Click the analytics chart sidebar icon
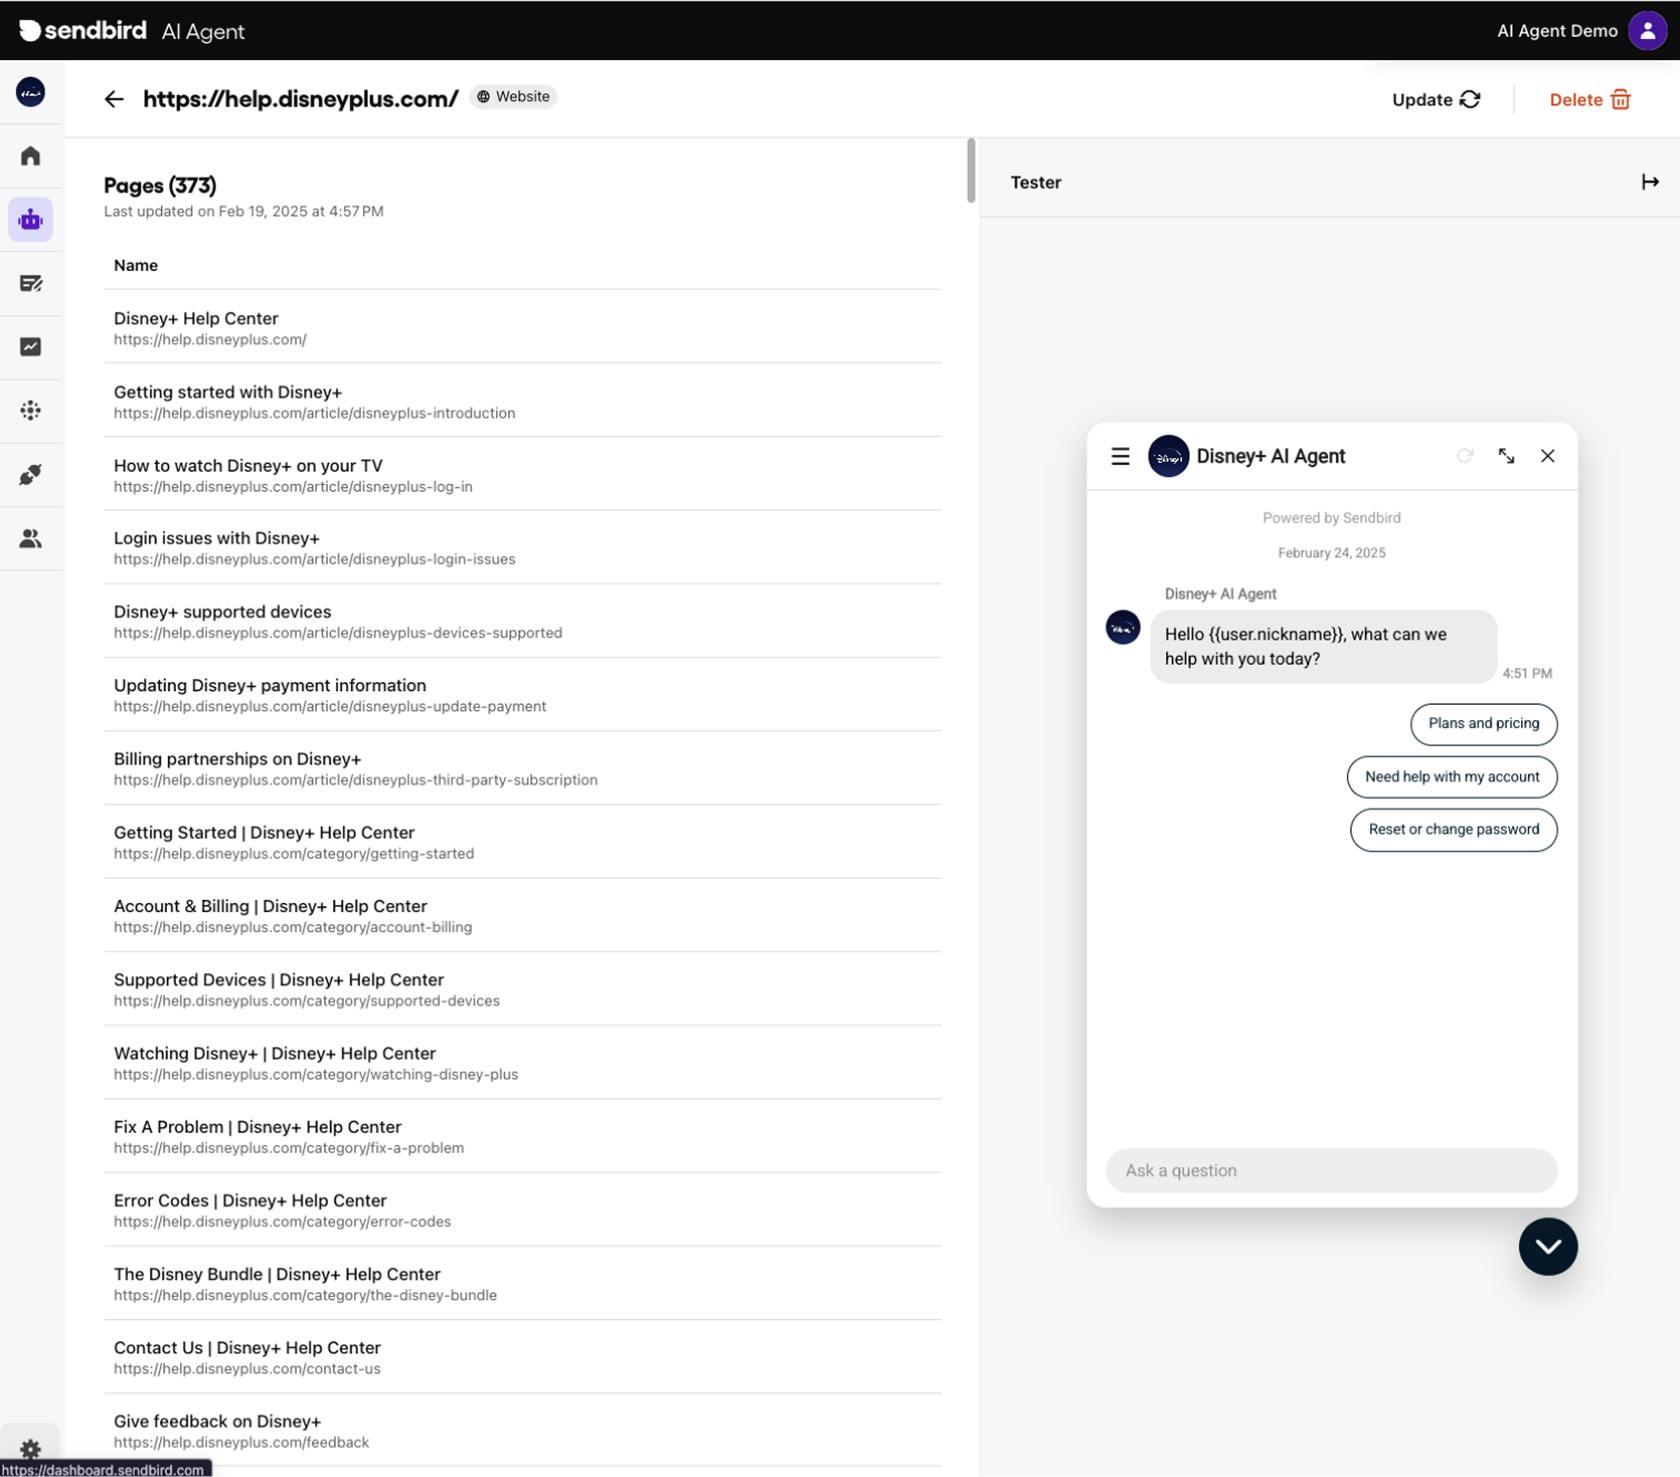1680x1477 pixels. point(31,347)
